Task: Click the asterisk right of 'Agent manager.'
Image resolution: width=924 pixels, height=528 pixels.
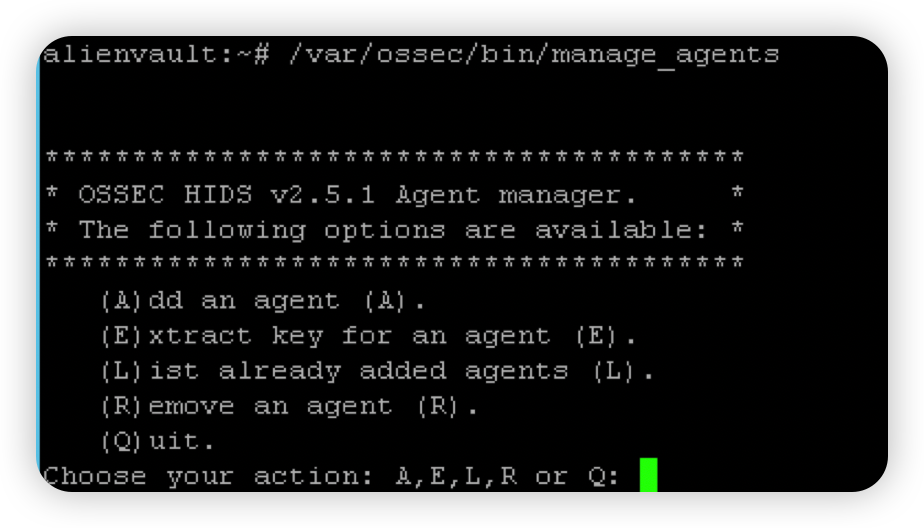Action: 737,193
